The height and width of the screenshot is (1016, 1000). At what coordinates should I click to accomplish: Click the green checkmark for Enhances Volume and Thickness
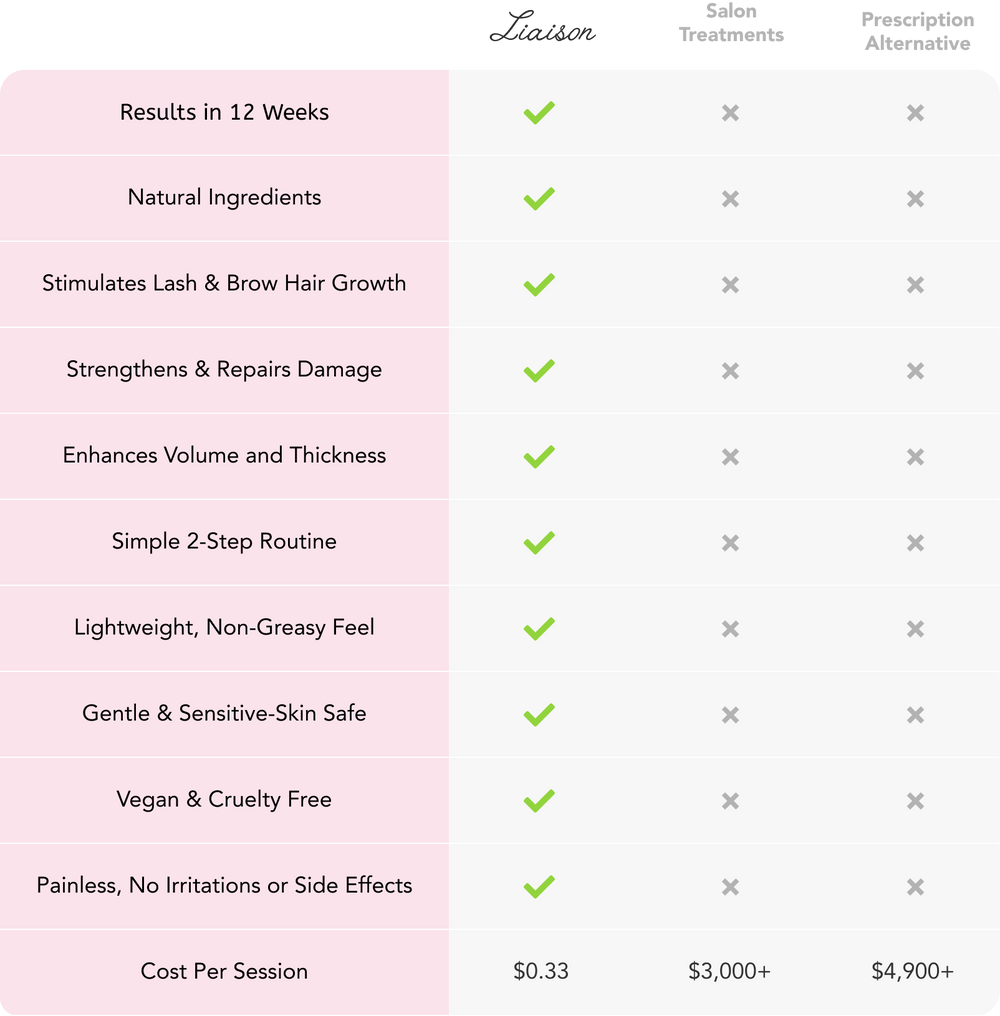(x=538, y=457)
